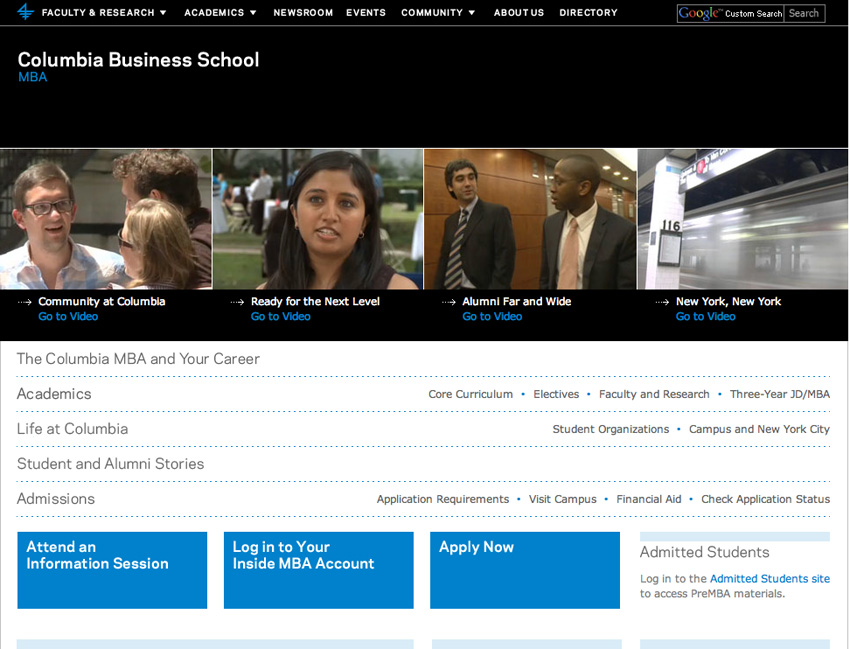Follow the Admitted Students site link

(x=769, y=579)
